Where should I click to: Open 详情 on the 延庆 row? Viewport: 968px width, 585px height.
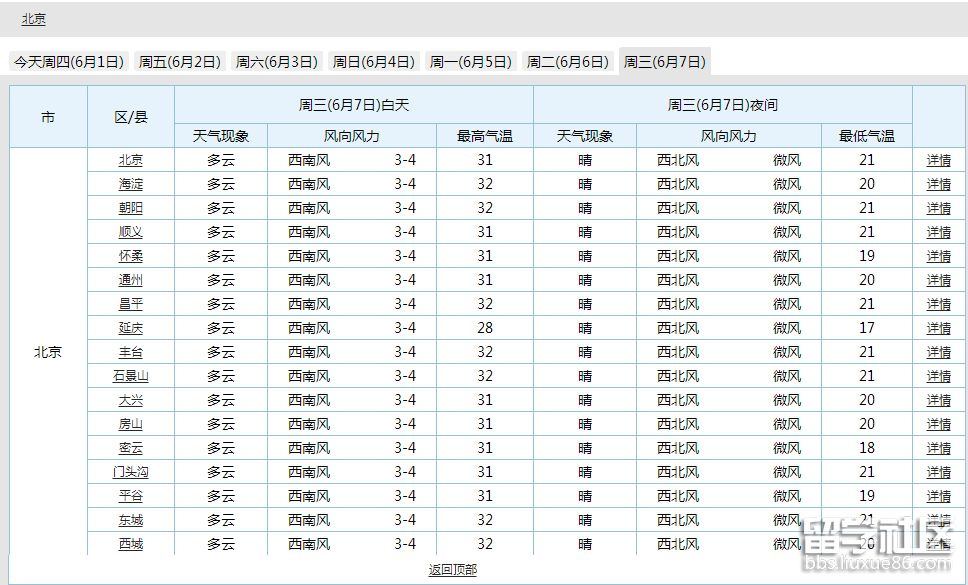[938, 327]
